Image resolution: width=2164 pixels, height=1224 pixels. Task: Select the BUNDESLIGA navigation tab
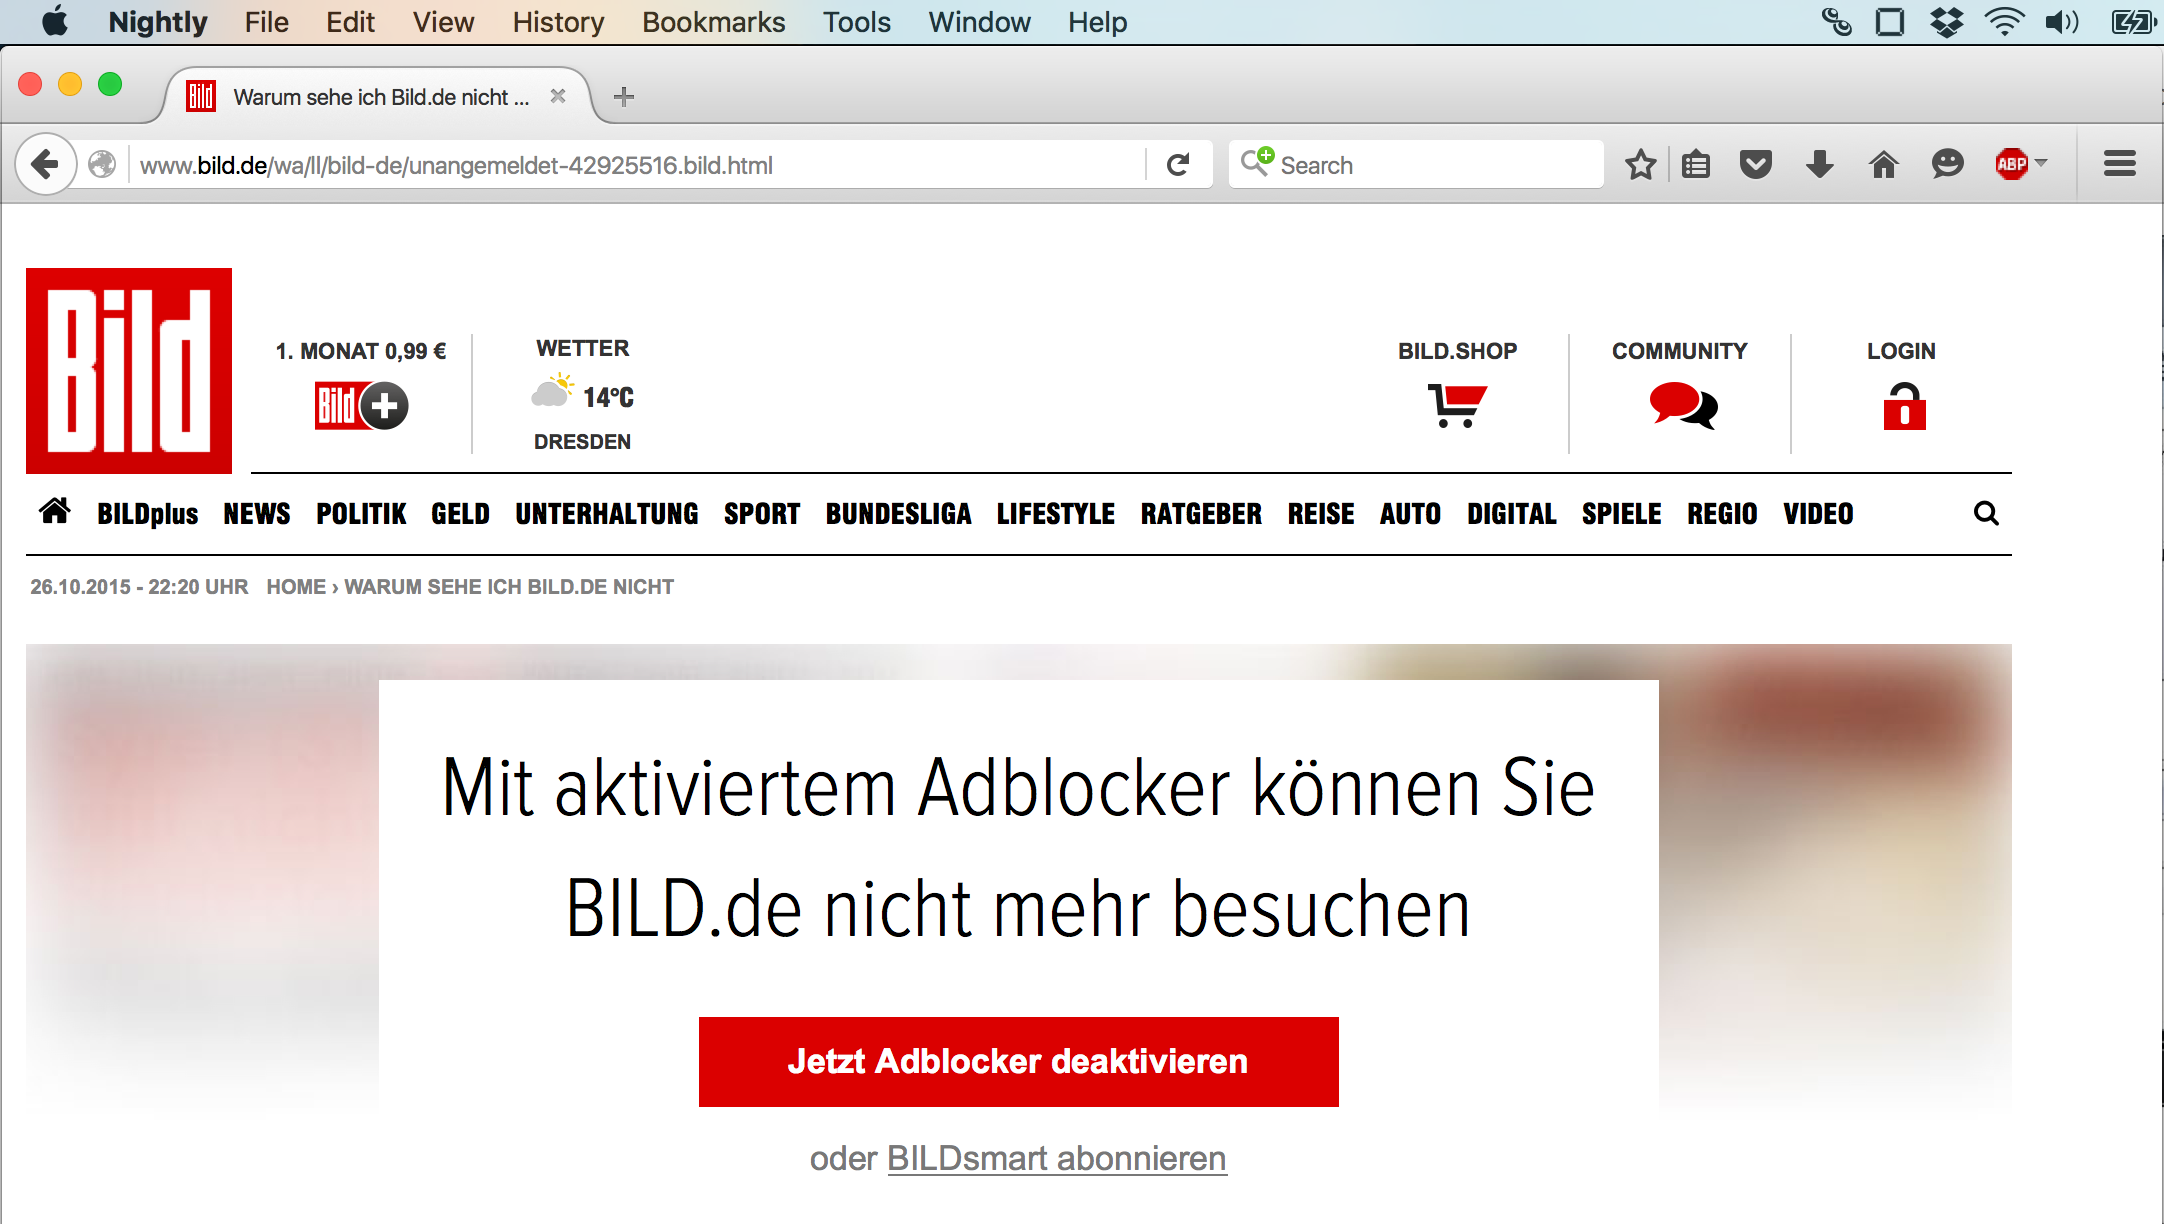(898, 514)
